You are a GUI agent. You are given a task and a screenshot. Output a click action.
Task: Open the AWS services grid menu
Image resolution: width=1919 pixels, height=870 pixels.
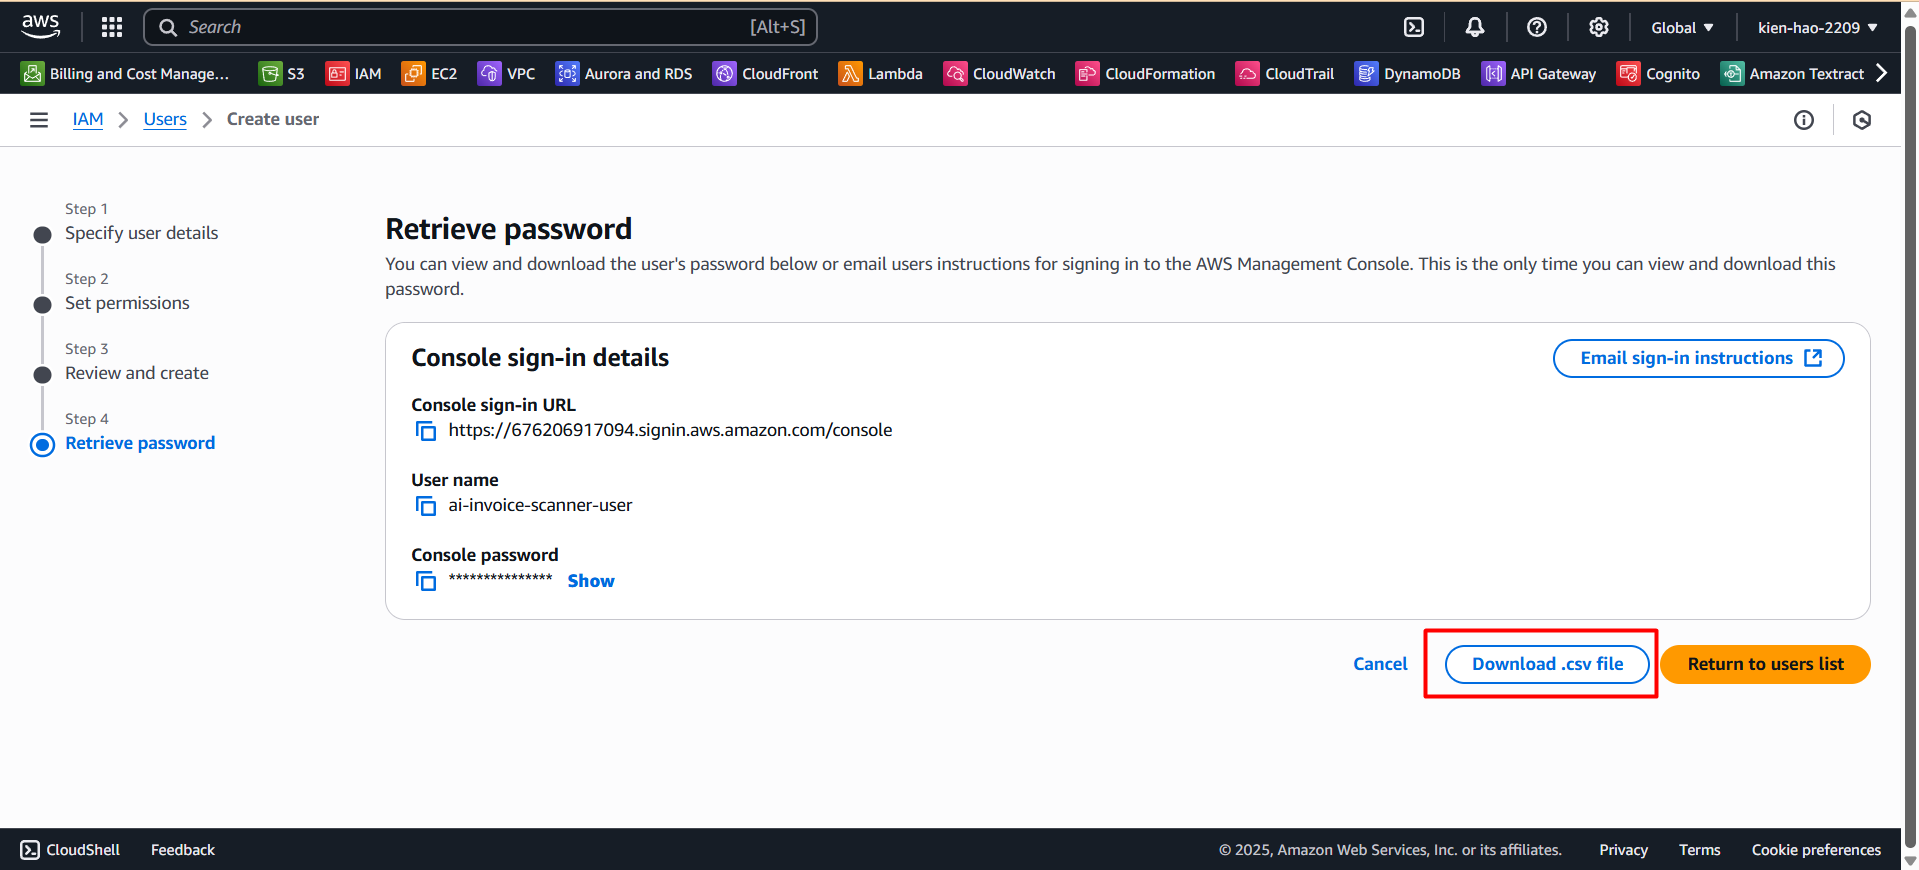pos(112,27)
